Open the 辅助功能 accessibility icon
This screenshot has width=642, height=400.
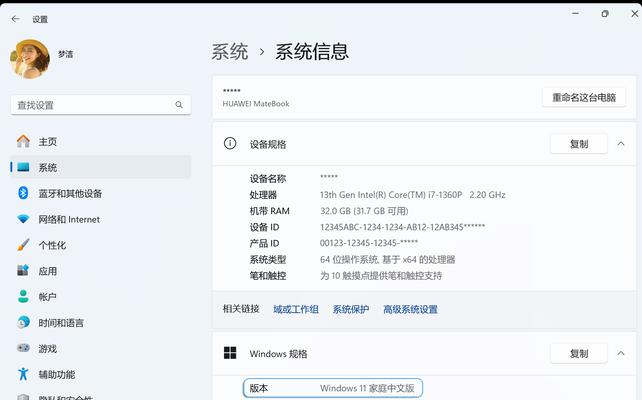pos(23,374)
